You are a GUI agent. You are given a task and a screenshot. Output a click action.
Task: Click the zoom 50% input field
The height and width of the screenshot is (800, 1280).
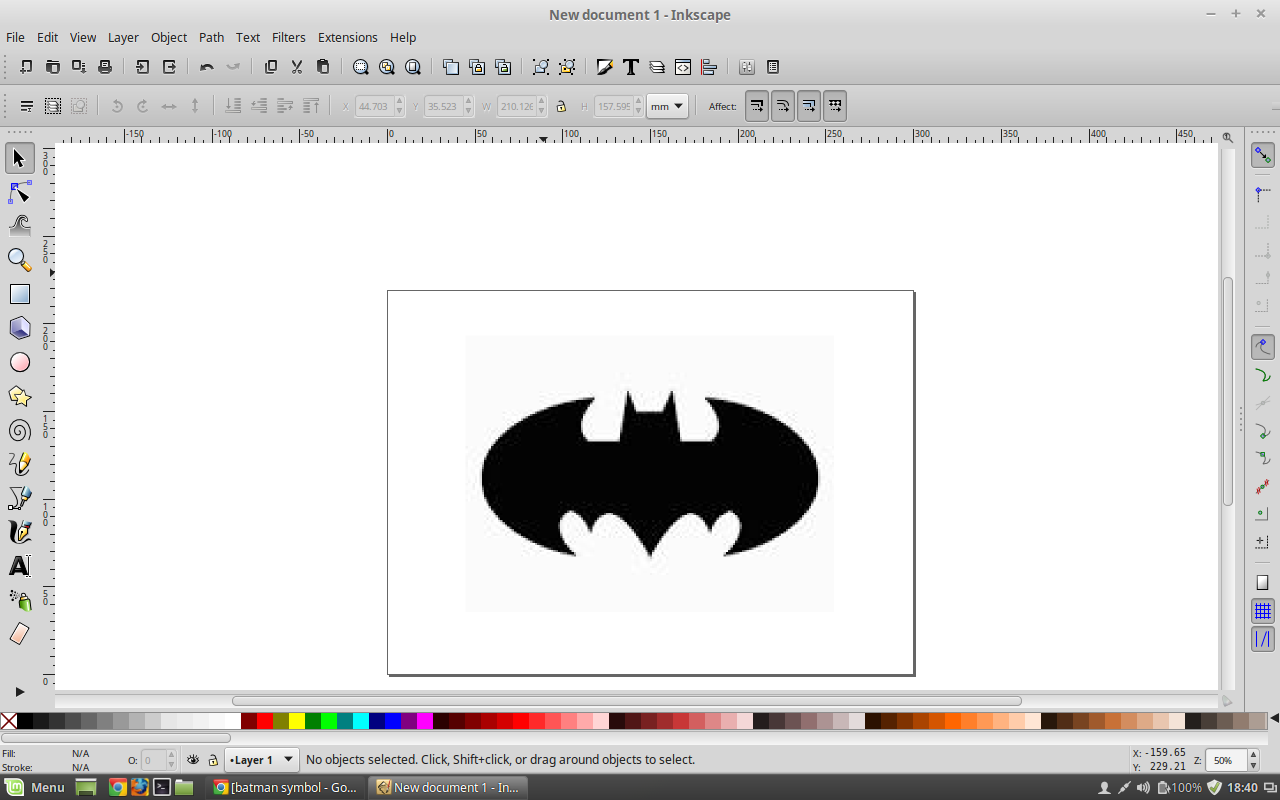(x=1226, y=760)
